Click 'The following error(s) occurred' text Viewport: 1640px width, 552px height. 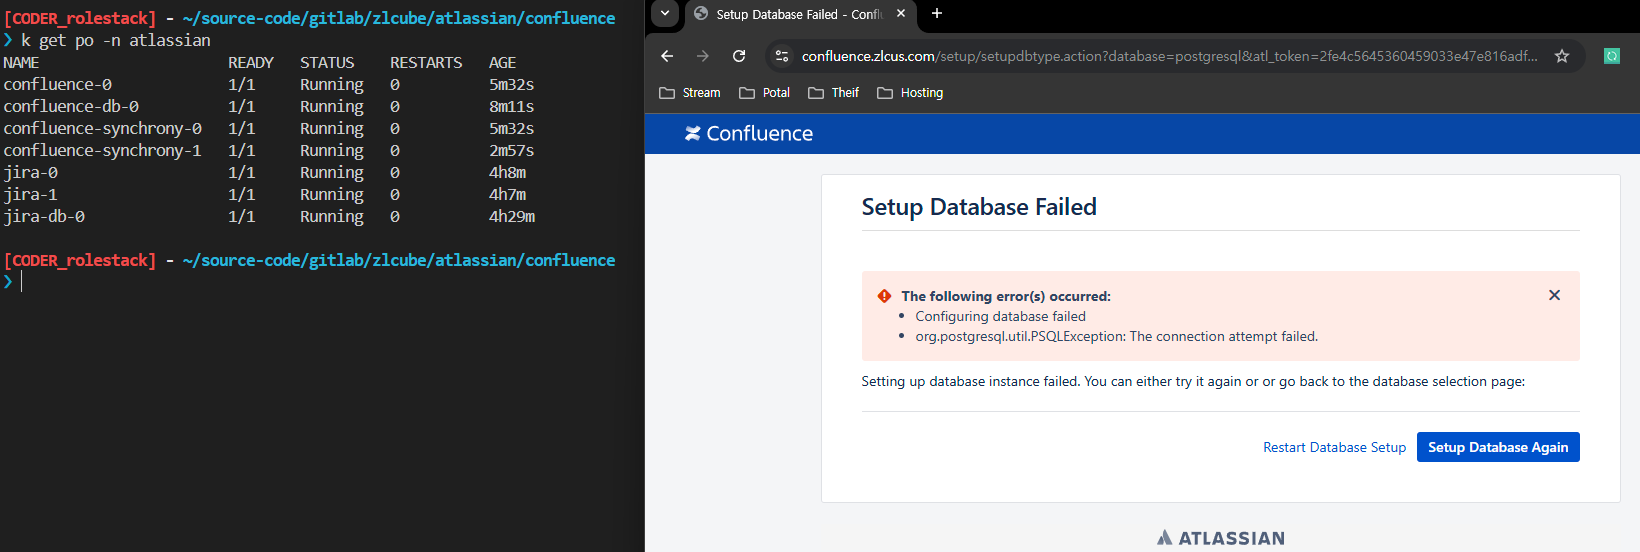click(x=1006, y=296)
